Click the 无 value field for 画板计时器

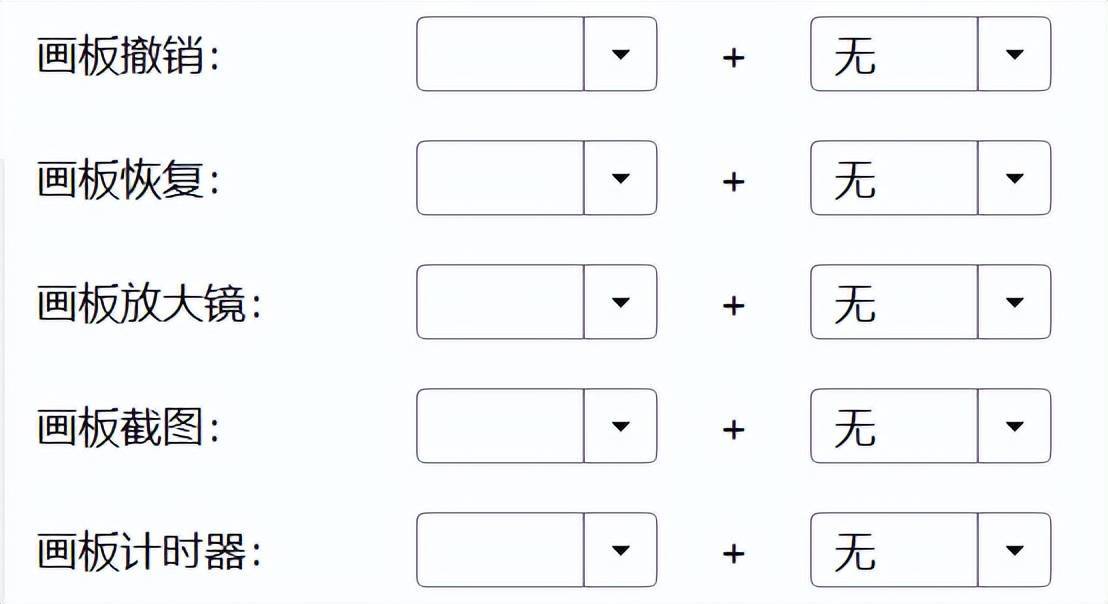tap(894, 550)
